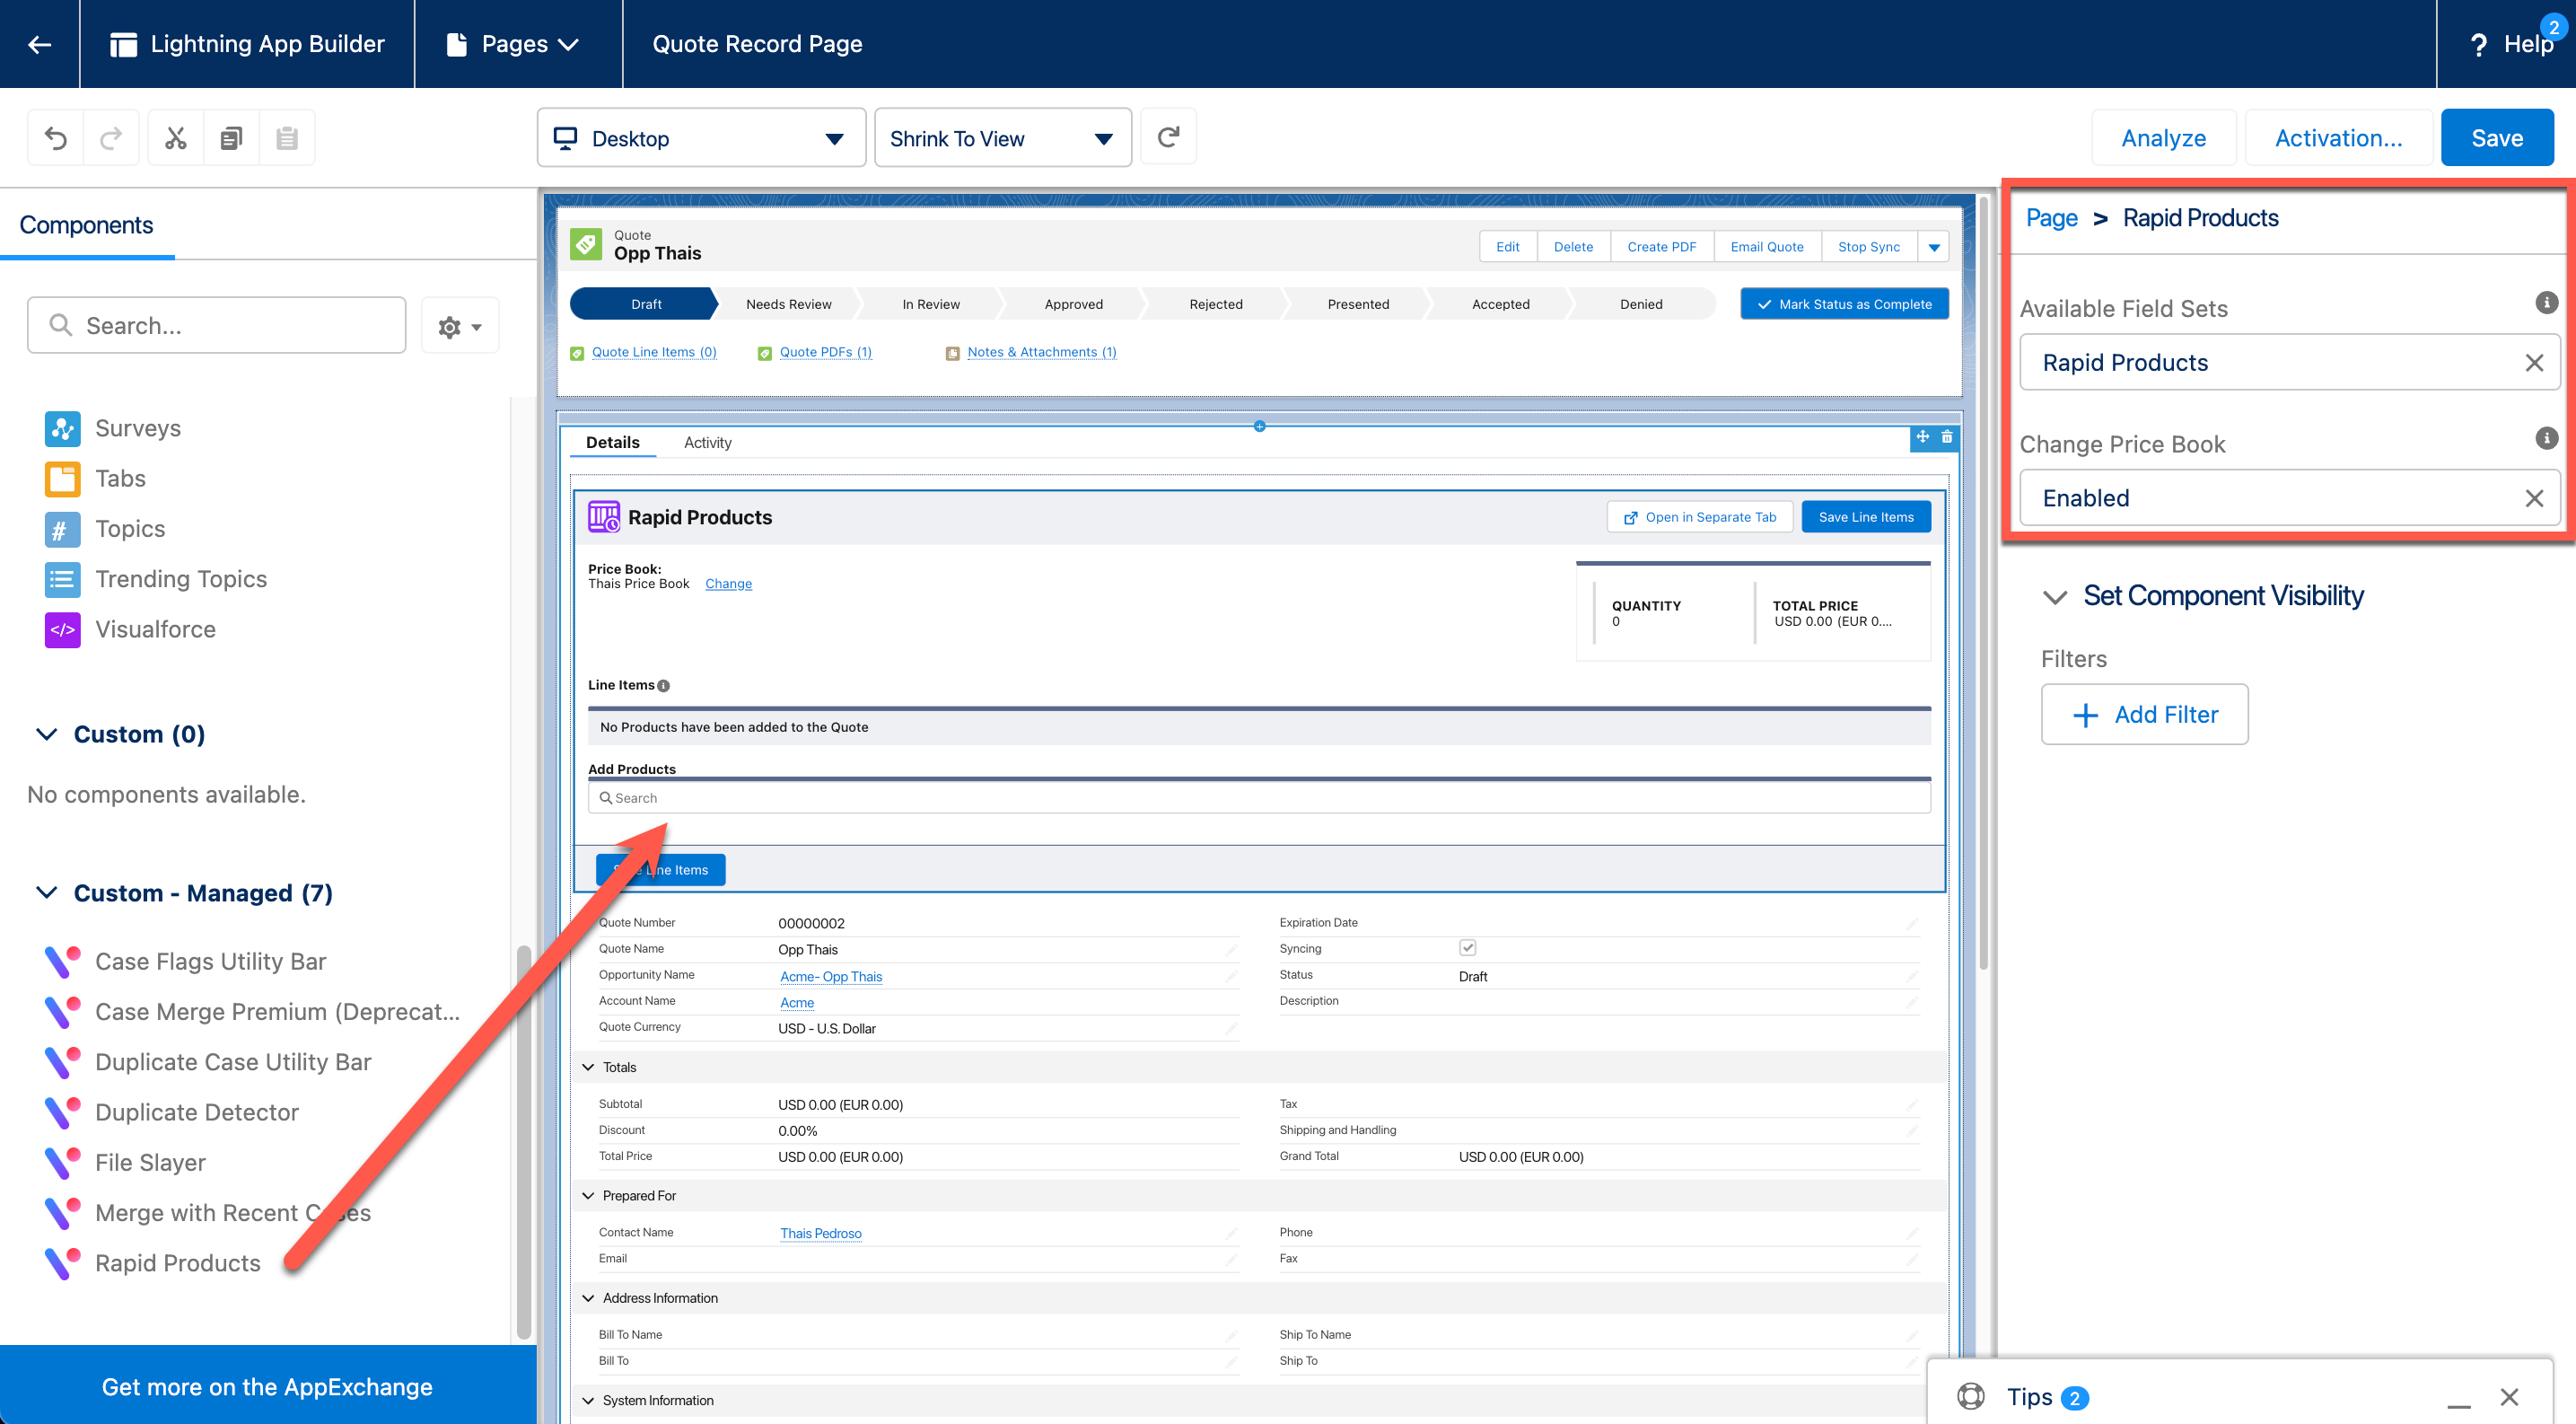
Task: Open the component settings gear menu
Action: click(460, 326)
